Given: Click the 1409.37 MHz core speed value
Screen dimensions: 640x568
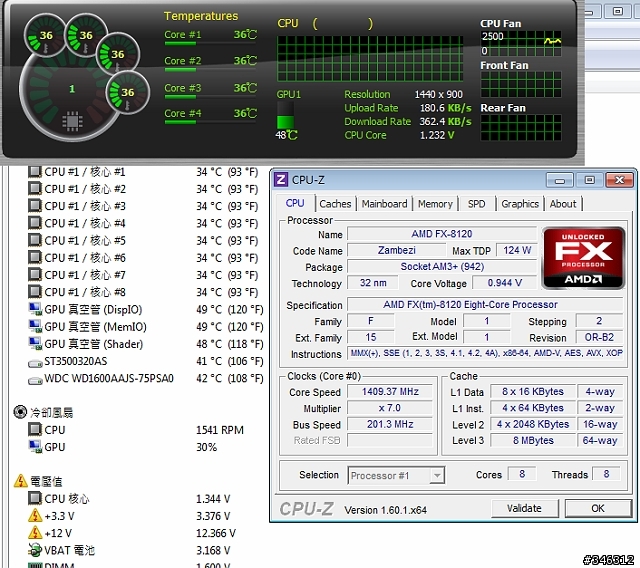Looking at the screenshot, I should coord(390,392).
